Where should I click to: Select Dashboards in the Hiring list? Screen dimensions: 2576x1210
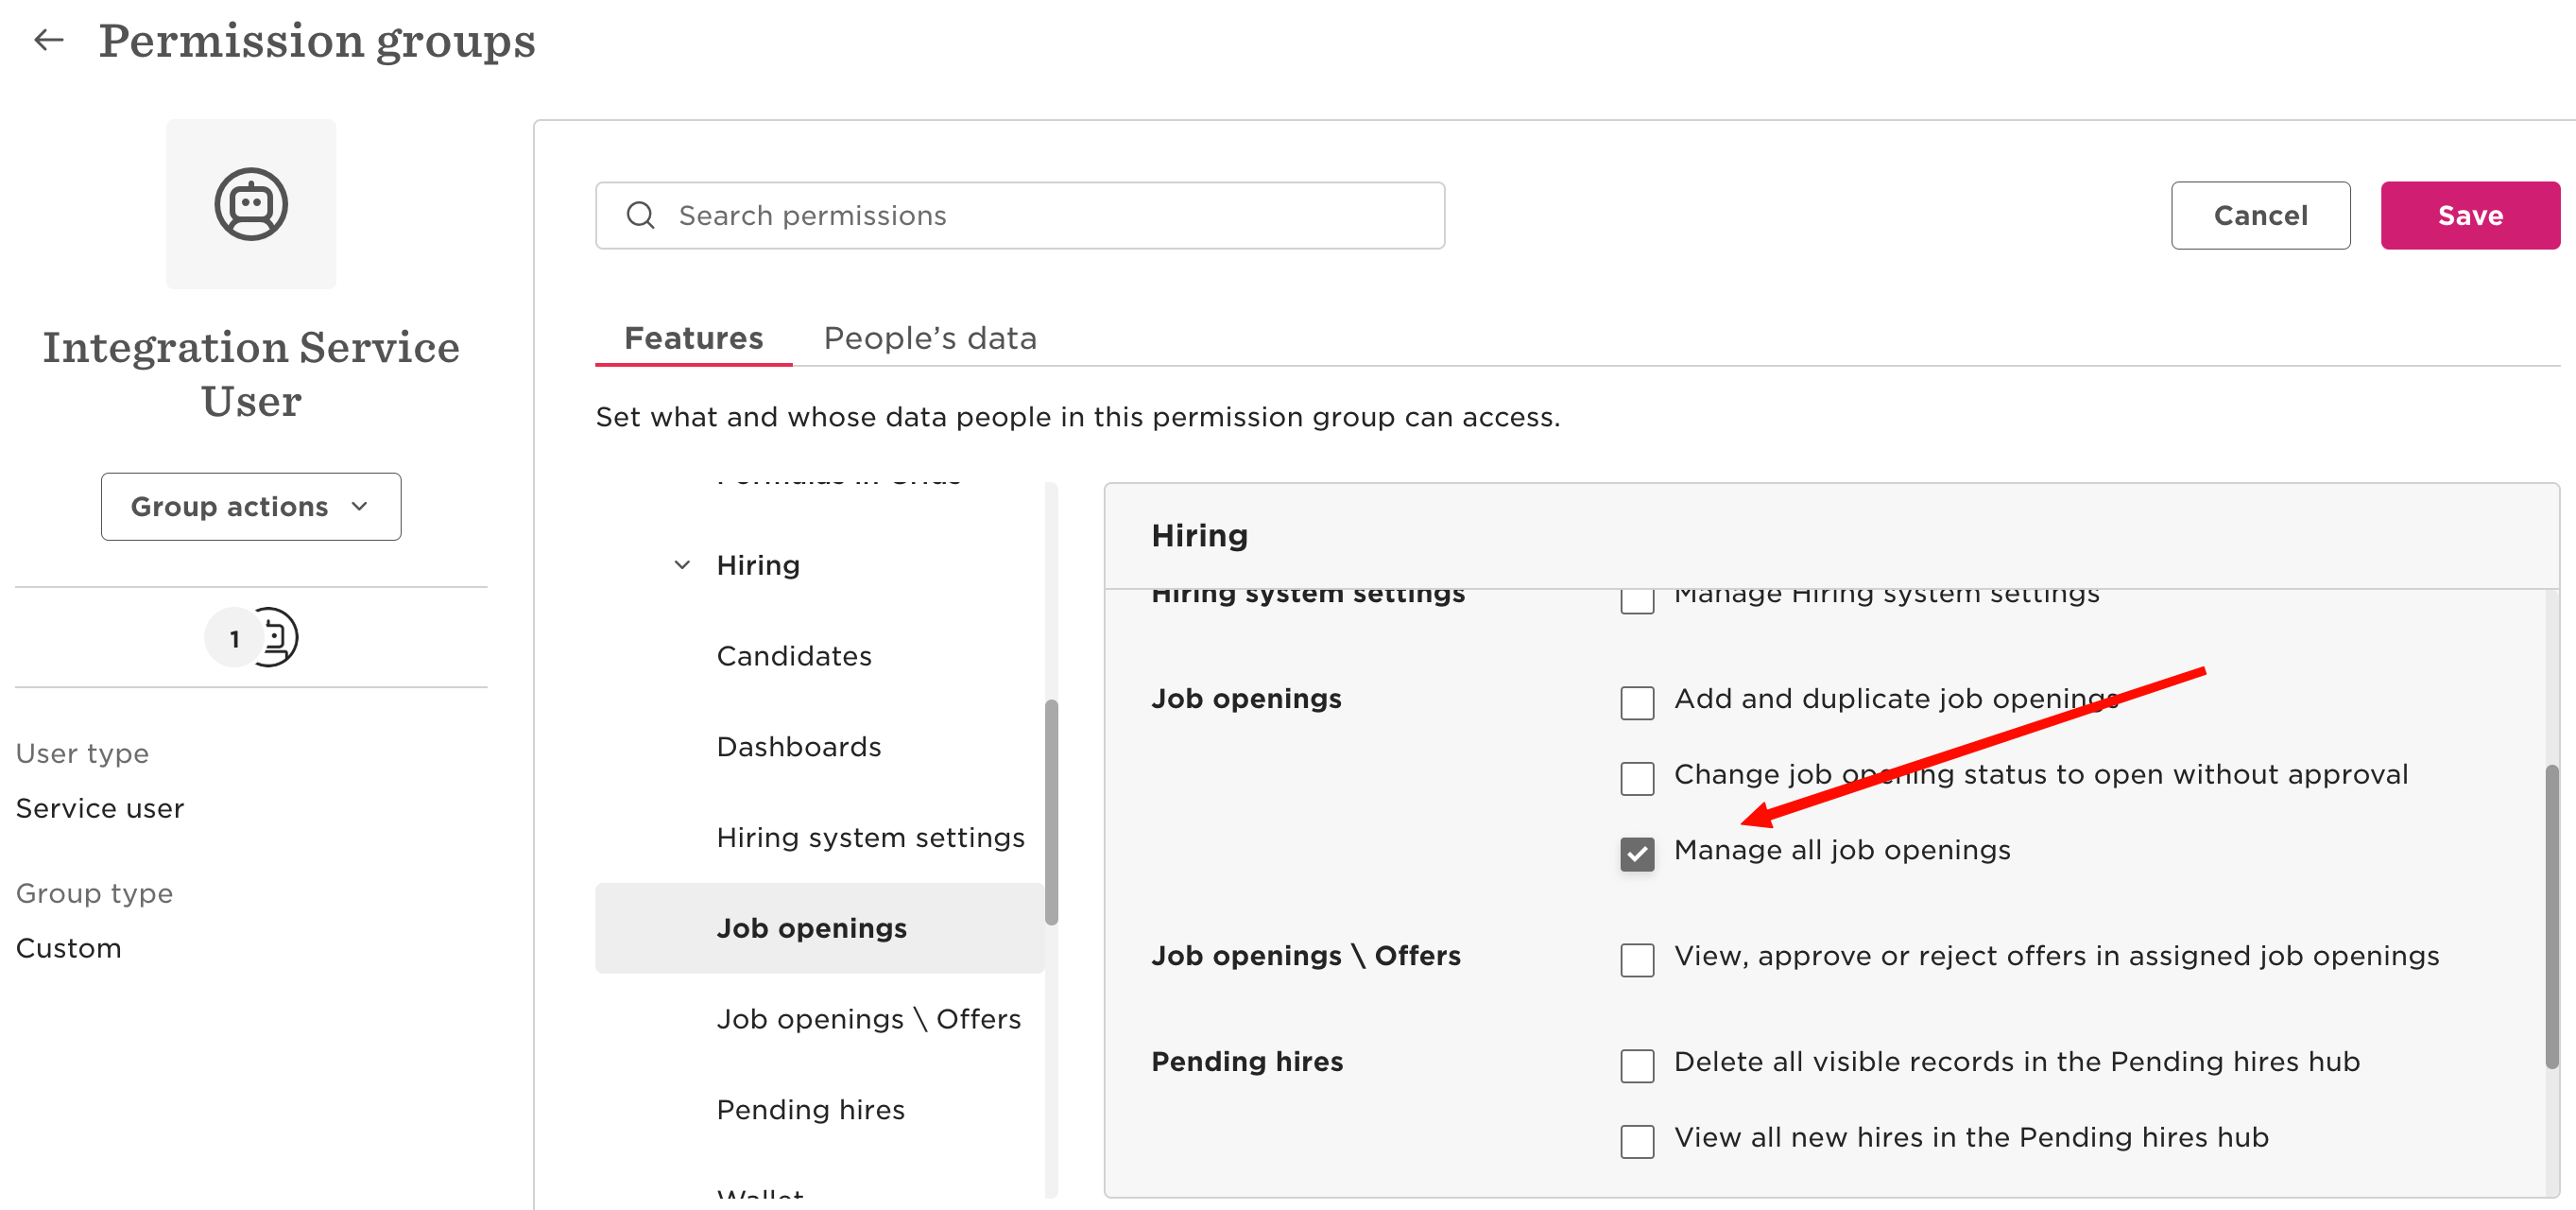pyautogui.click(x=799, y=747)
